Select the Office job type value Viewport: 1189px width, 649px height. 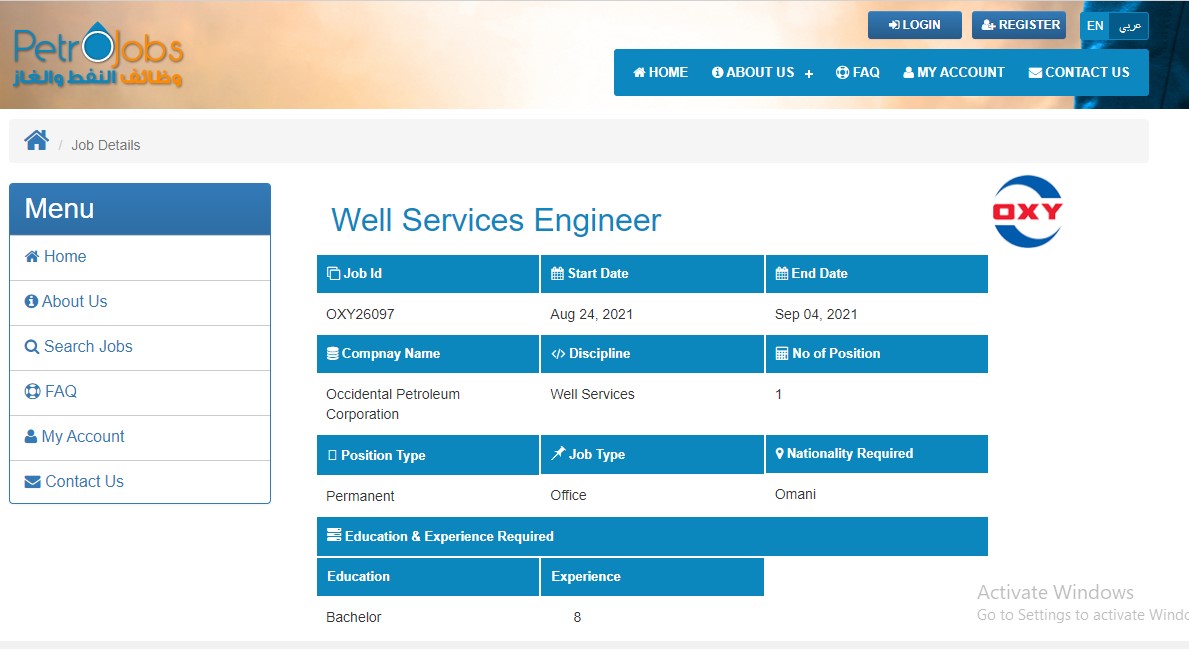click(568, 495)
